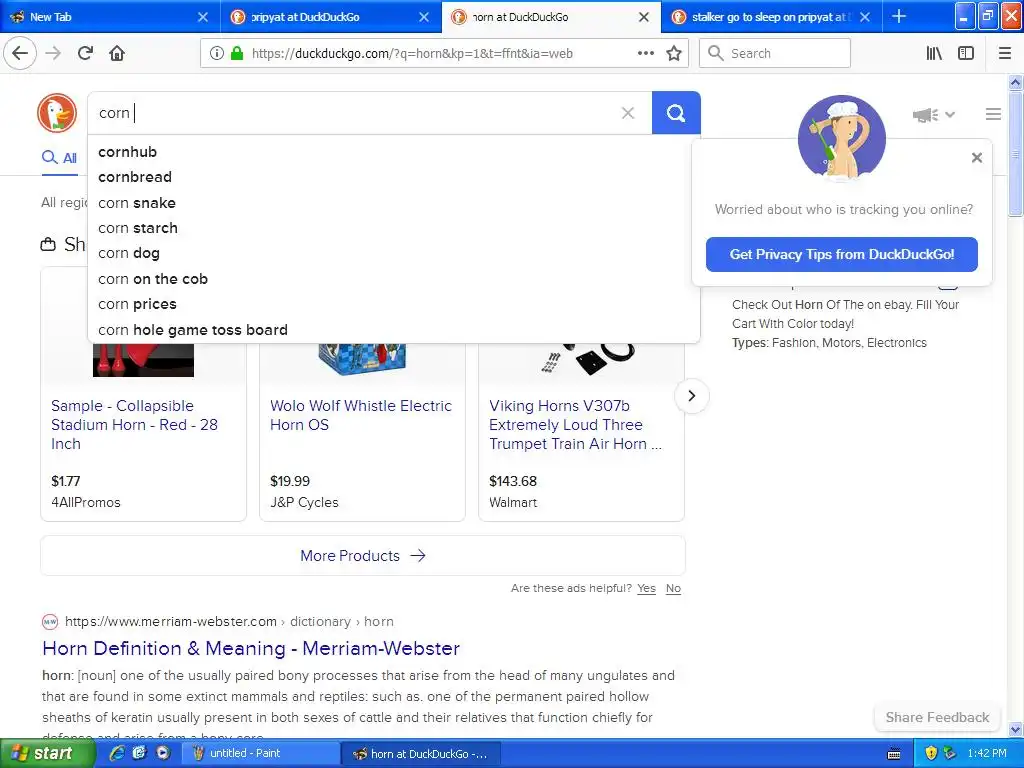Click the browser Forward arrow button

pos(53,54)
